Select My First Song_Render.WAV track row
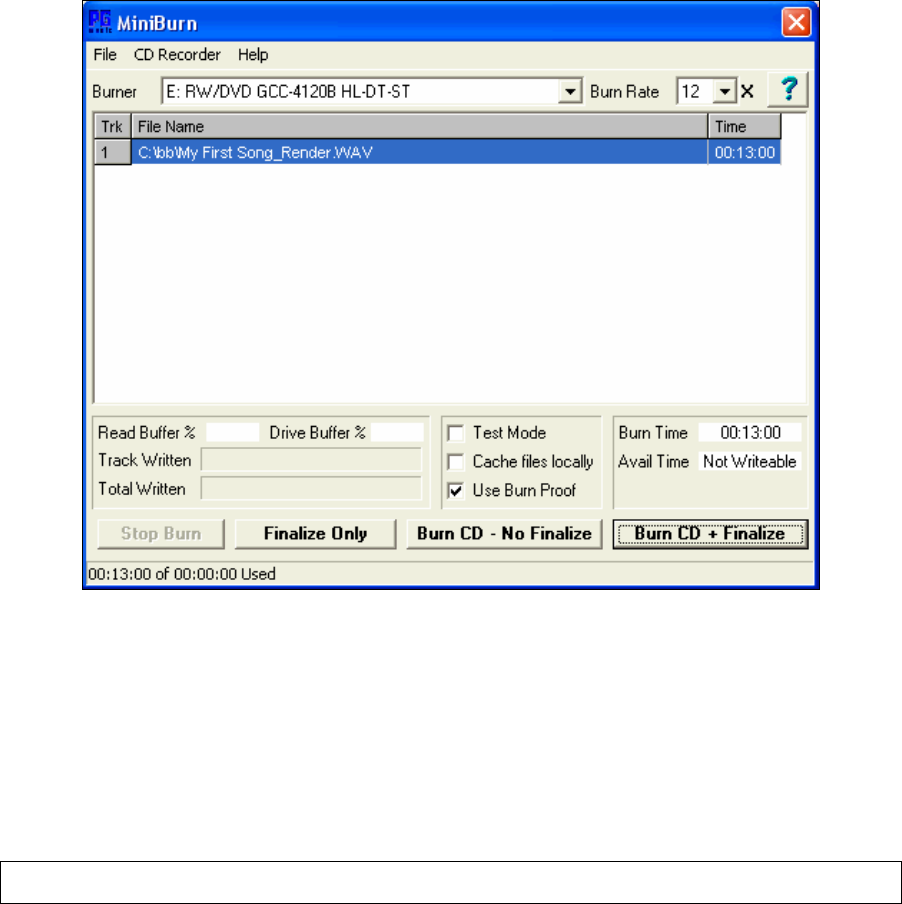 click(x=437, y=153)
